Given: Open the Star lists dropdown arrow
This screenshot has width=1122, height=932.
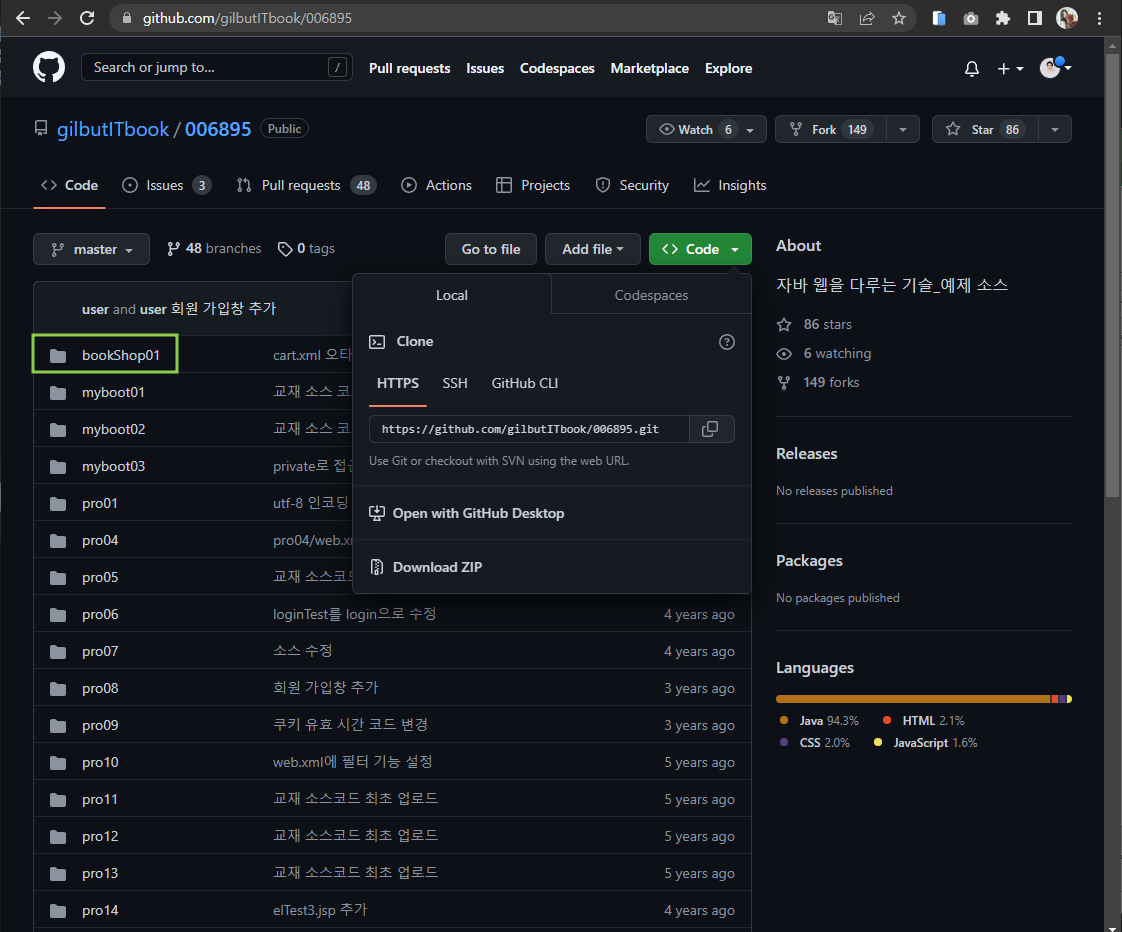Looking at the screenshot, I should point(1055,130).
